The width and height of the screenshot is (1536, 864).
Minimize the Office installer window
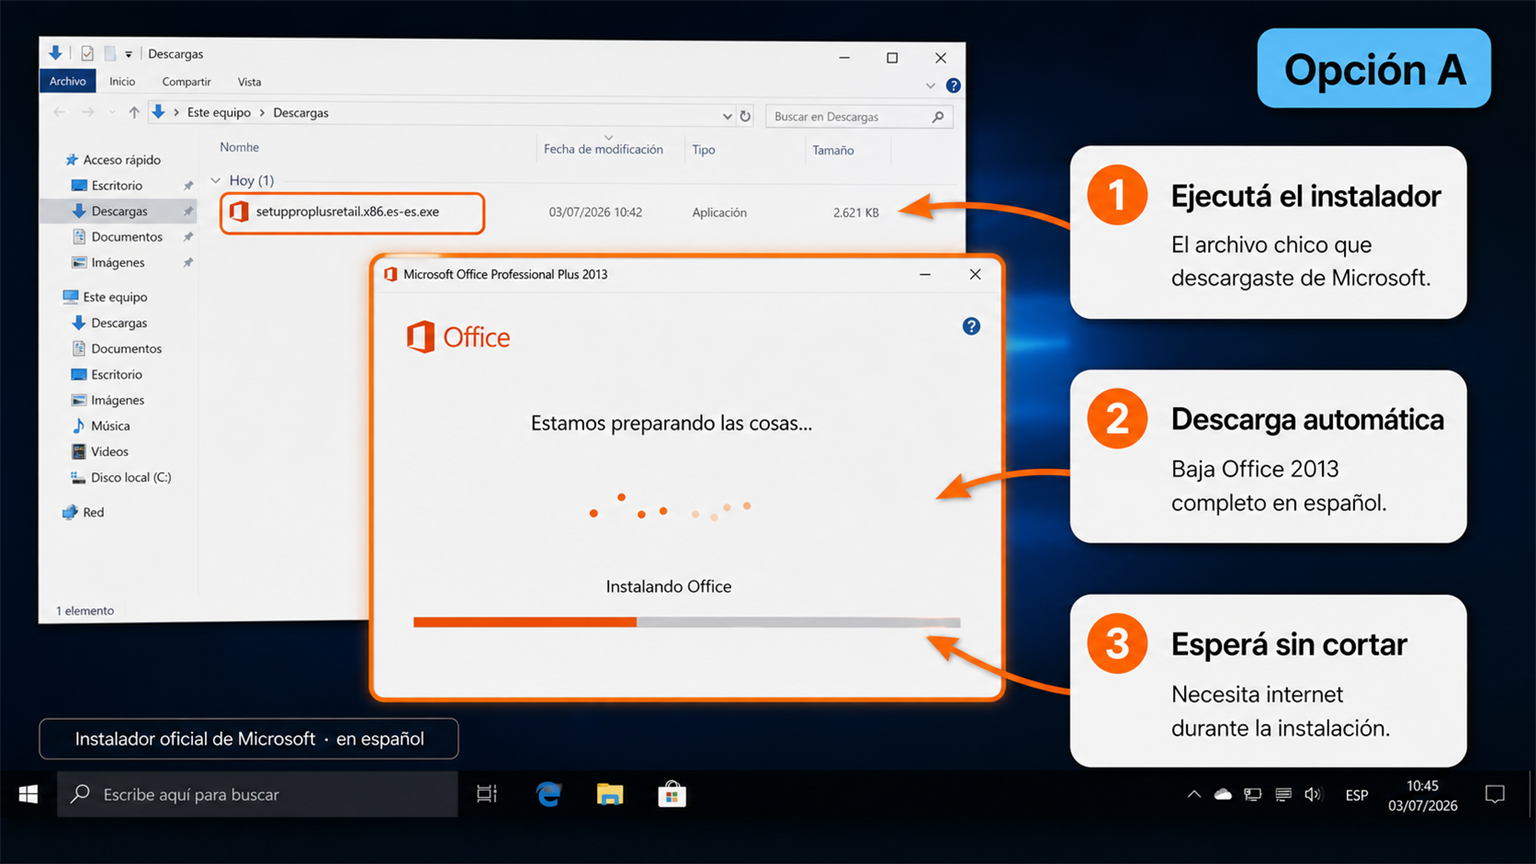pyautogui.click(x=925, y=274)
